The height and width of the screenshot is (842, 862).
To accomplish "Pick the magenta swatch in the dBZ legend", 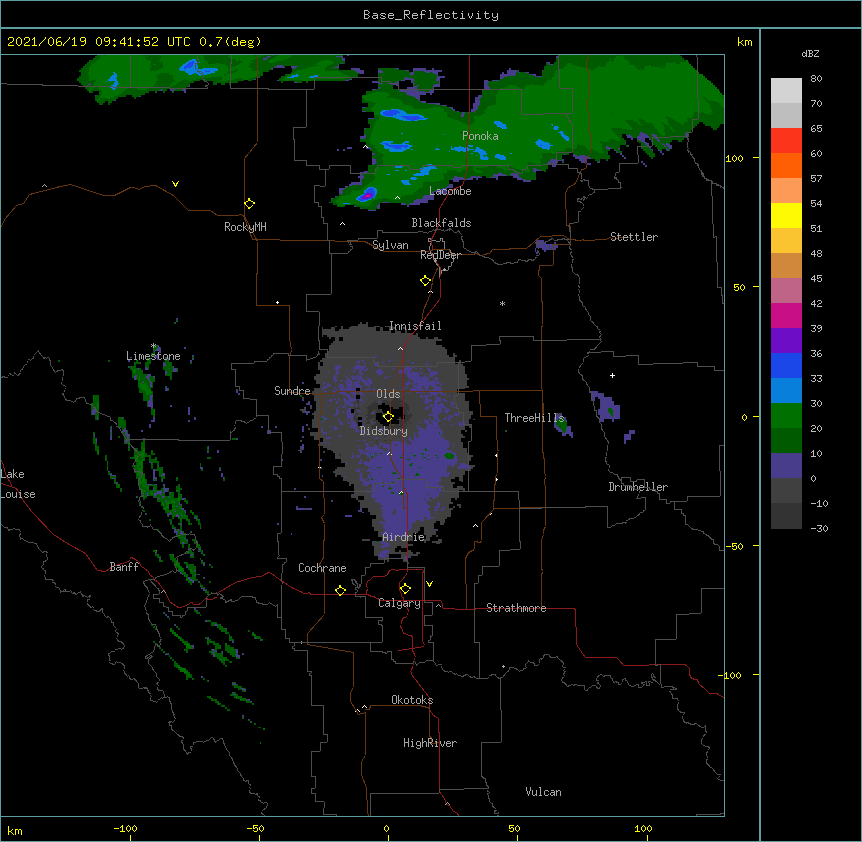I will [786, 315].
